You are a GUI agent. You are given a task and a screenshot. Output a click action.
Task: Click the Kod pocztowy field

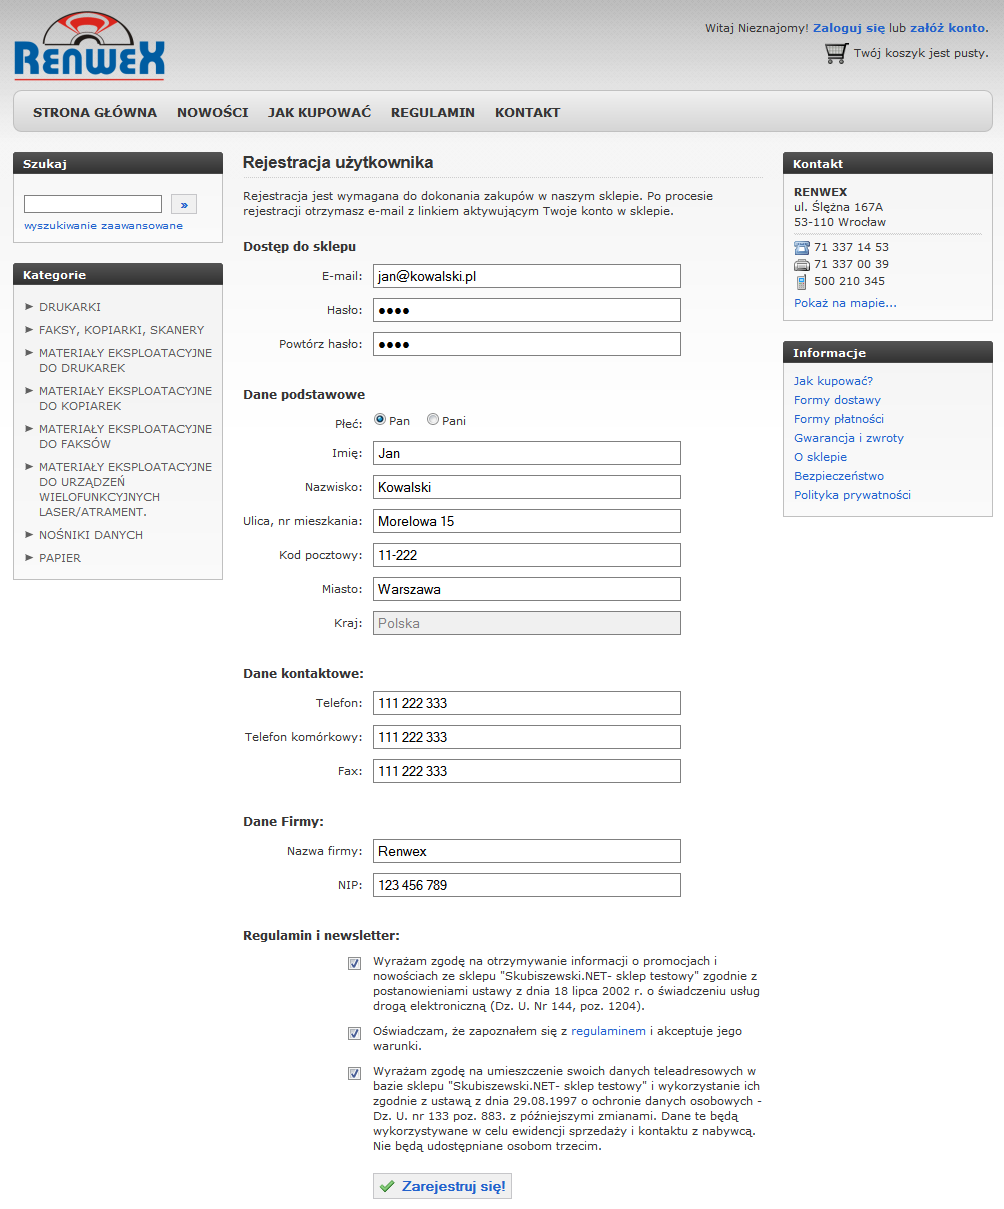(x=527, y=555)
